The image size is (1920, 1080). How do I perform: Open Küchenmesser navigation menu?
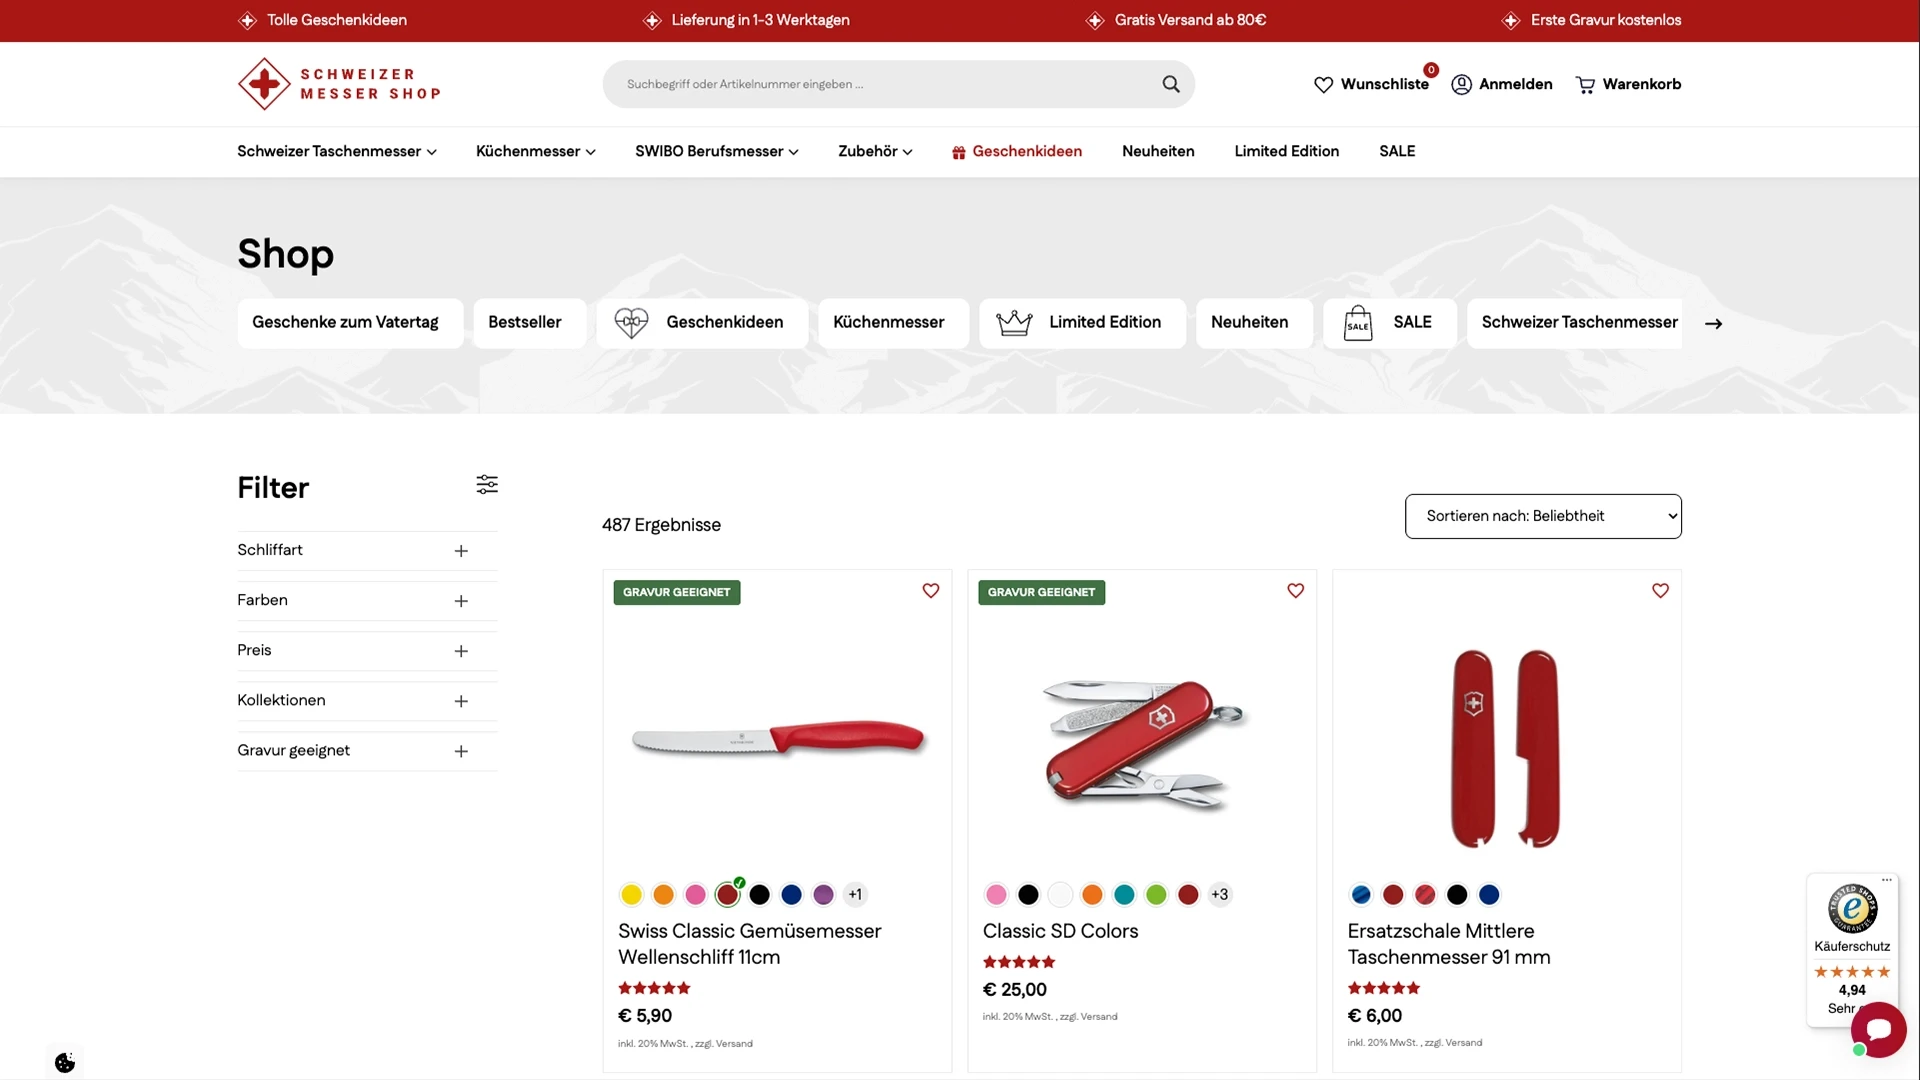pyautogui.click(x=535, y=151)
